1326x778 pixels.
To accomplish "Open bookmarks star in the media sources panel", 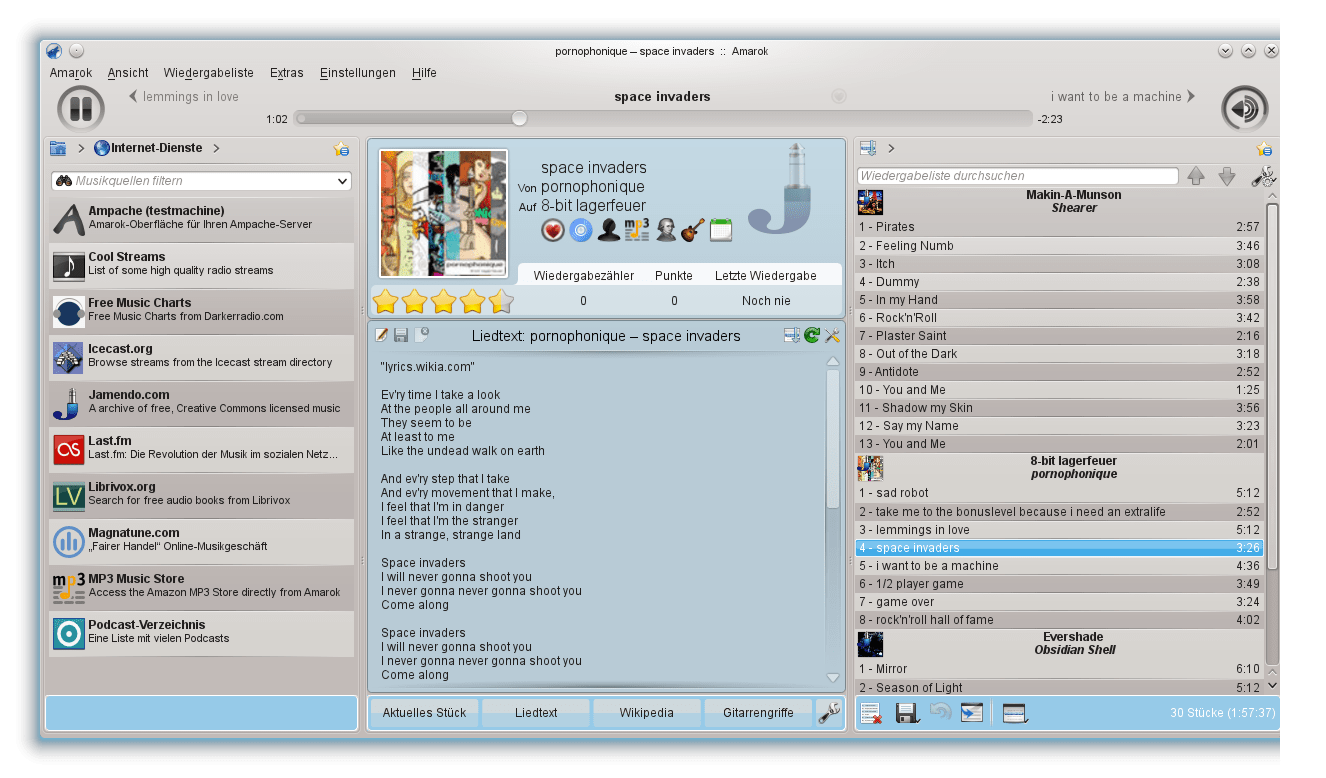I will tap(341, 149).
